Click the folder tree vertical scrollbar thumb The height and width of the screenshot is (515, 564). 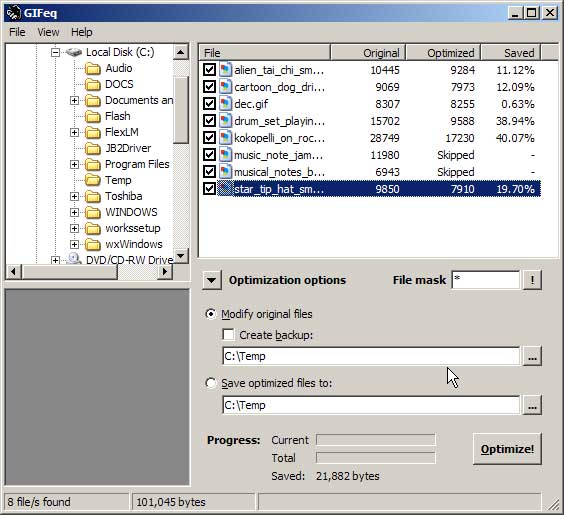click(x=181, y=110)
